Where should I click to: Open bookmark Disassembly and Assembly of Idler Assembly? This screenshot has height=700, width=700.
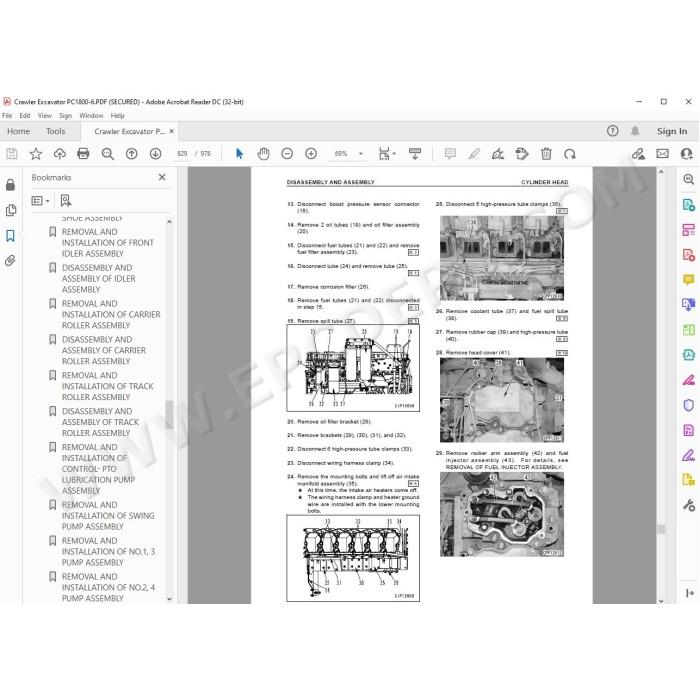(x=99, y=279)
